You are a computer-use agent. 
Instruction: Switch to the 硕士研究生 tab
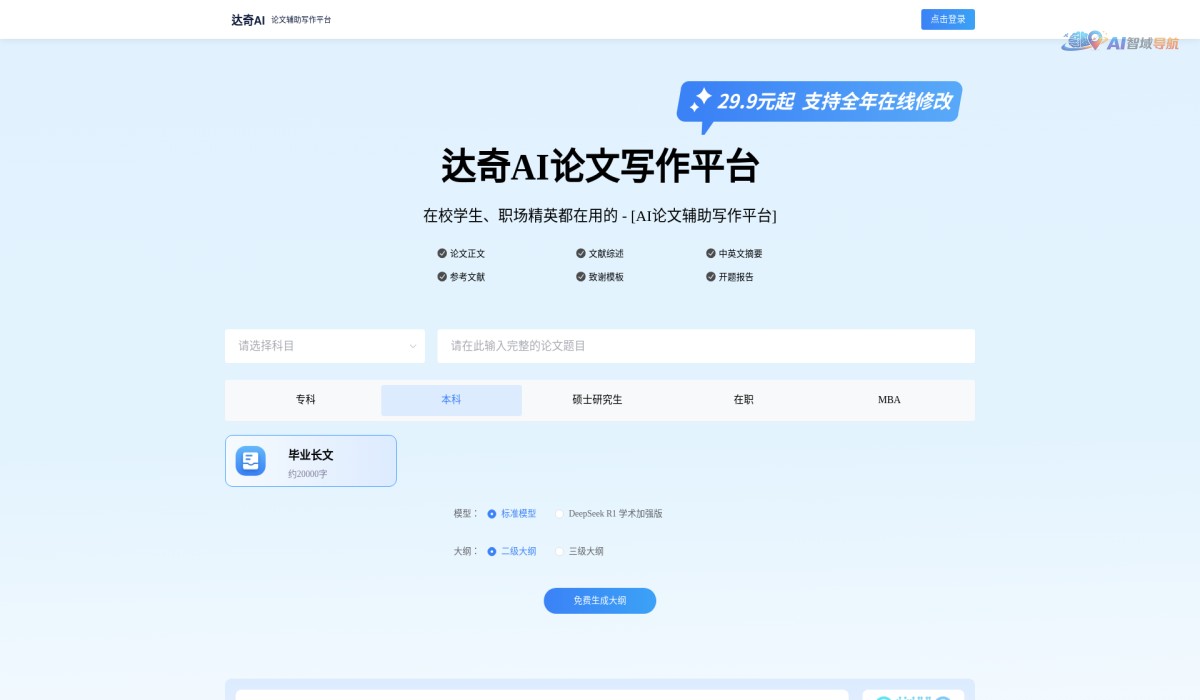(x=598, y=399)
